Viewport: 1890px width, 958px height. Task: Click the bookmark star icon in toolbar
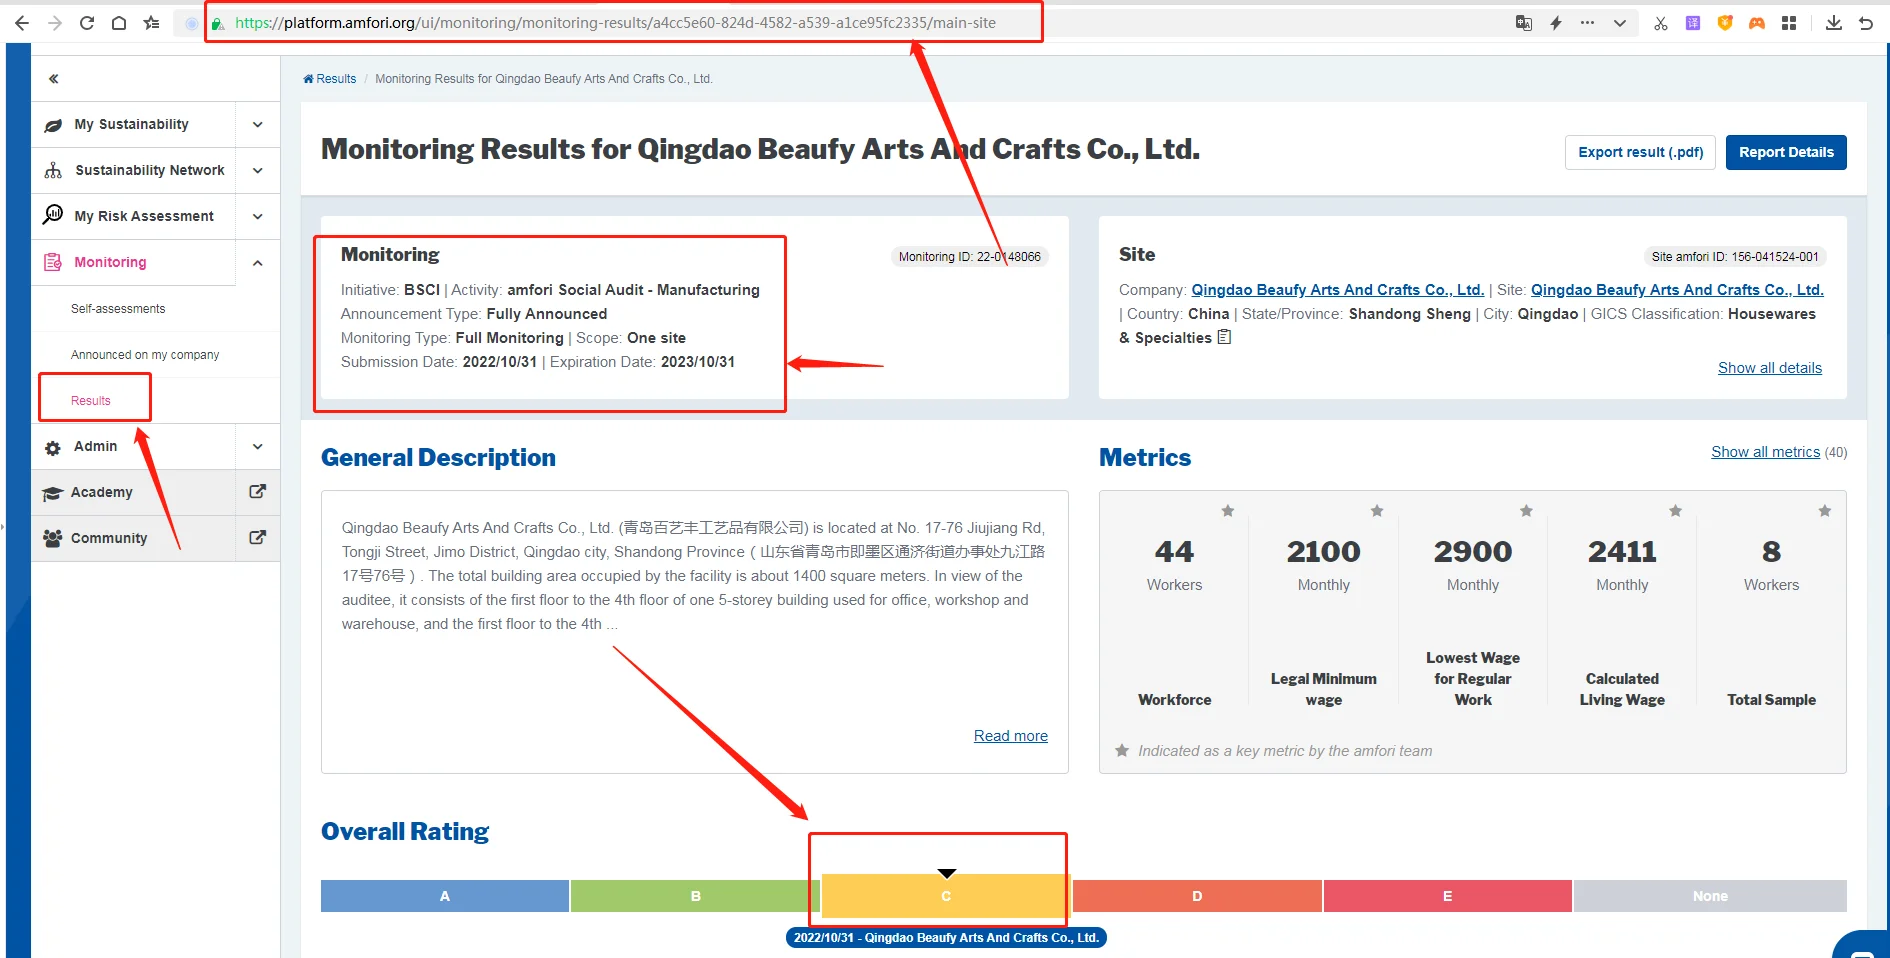pyautogui.click(x=151, y=23)
